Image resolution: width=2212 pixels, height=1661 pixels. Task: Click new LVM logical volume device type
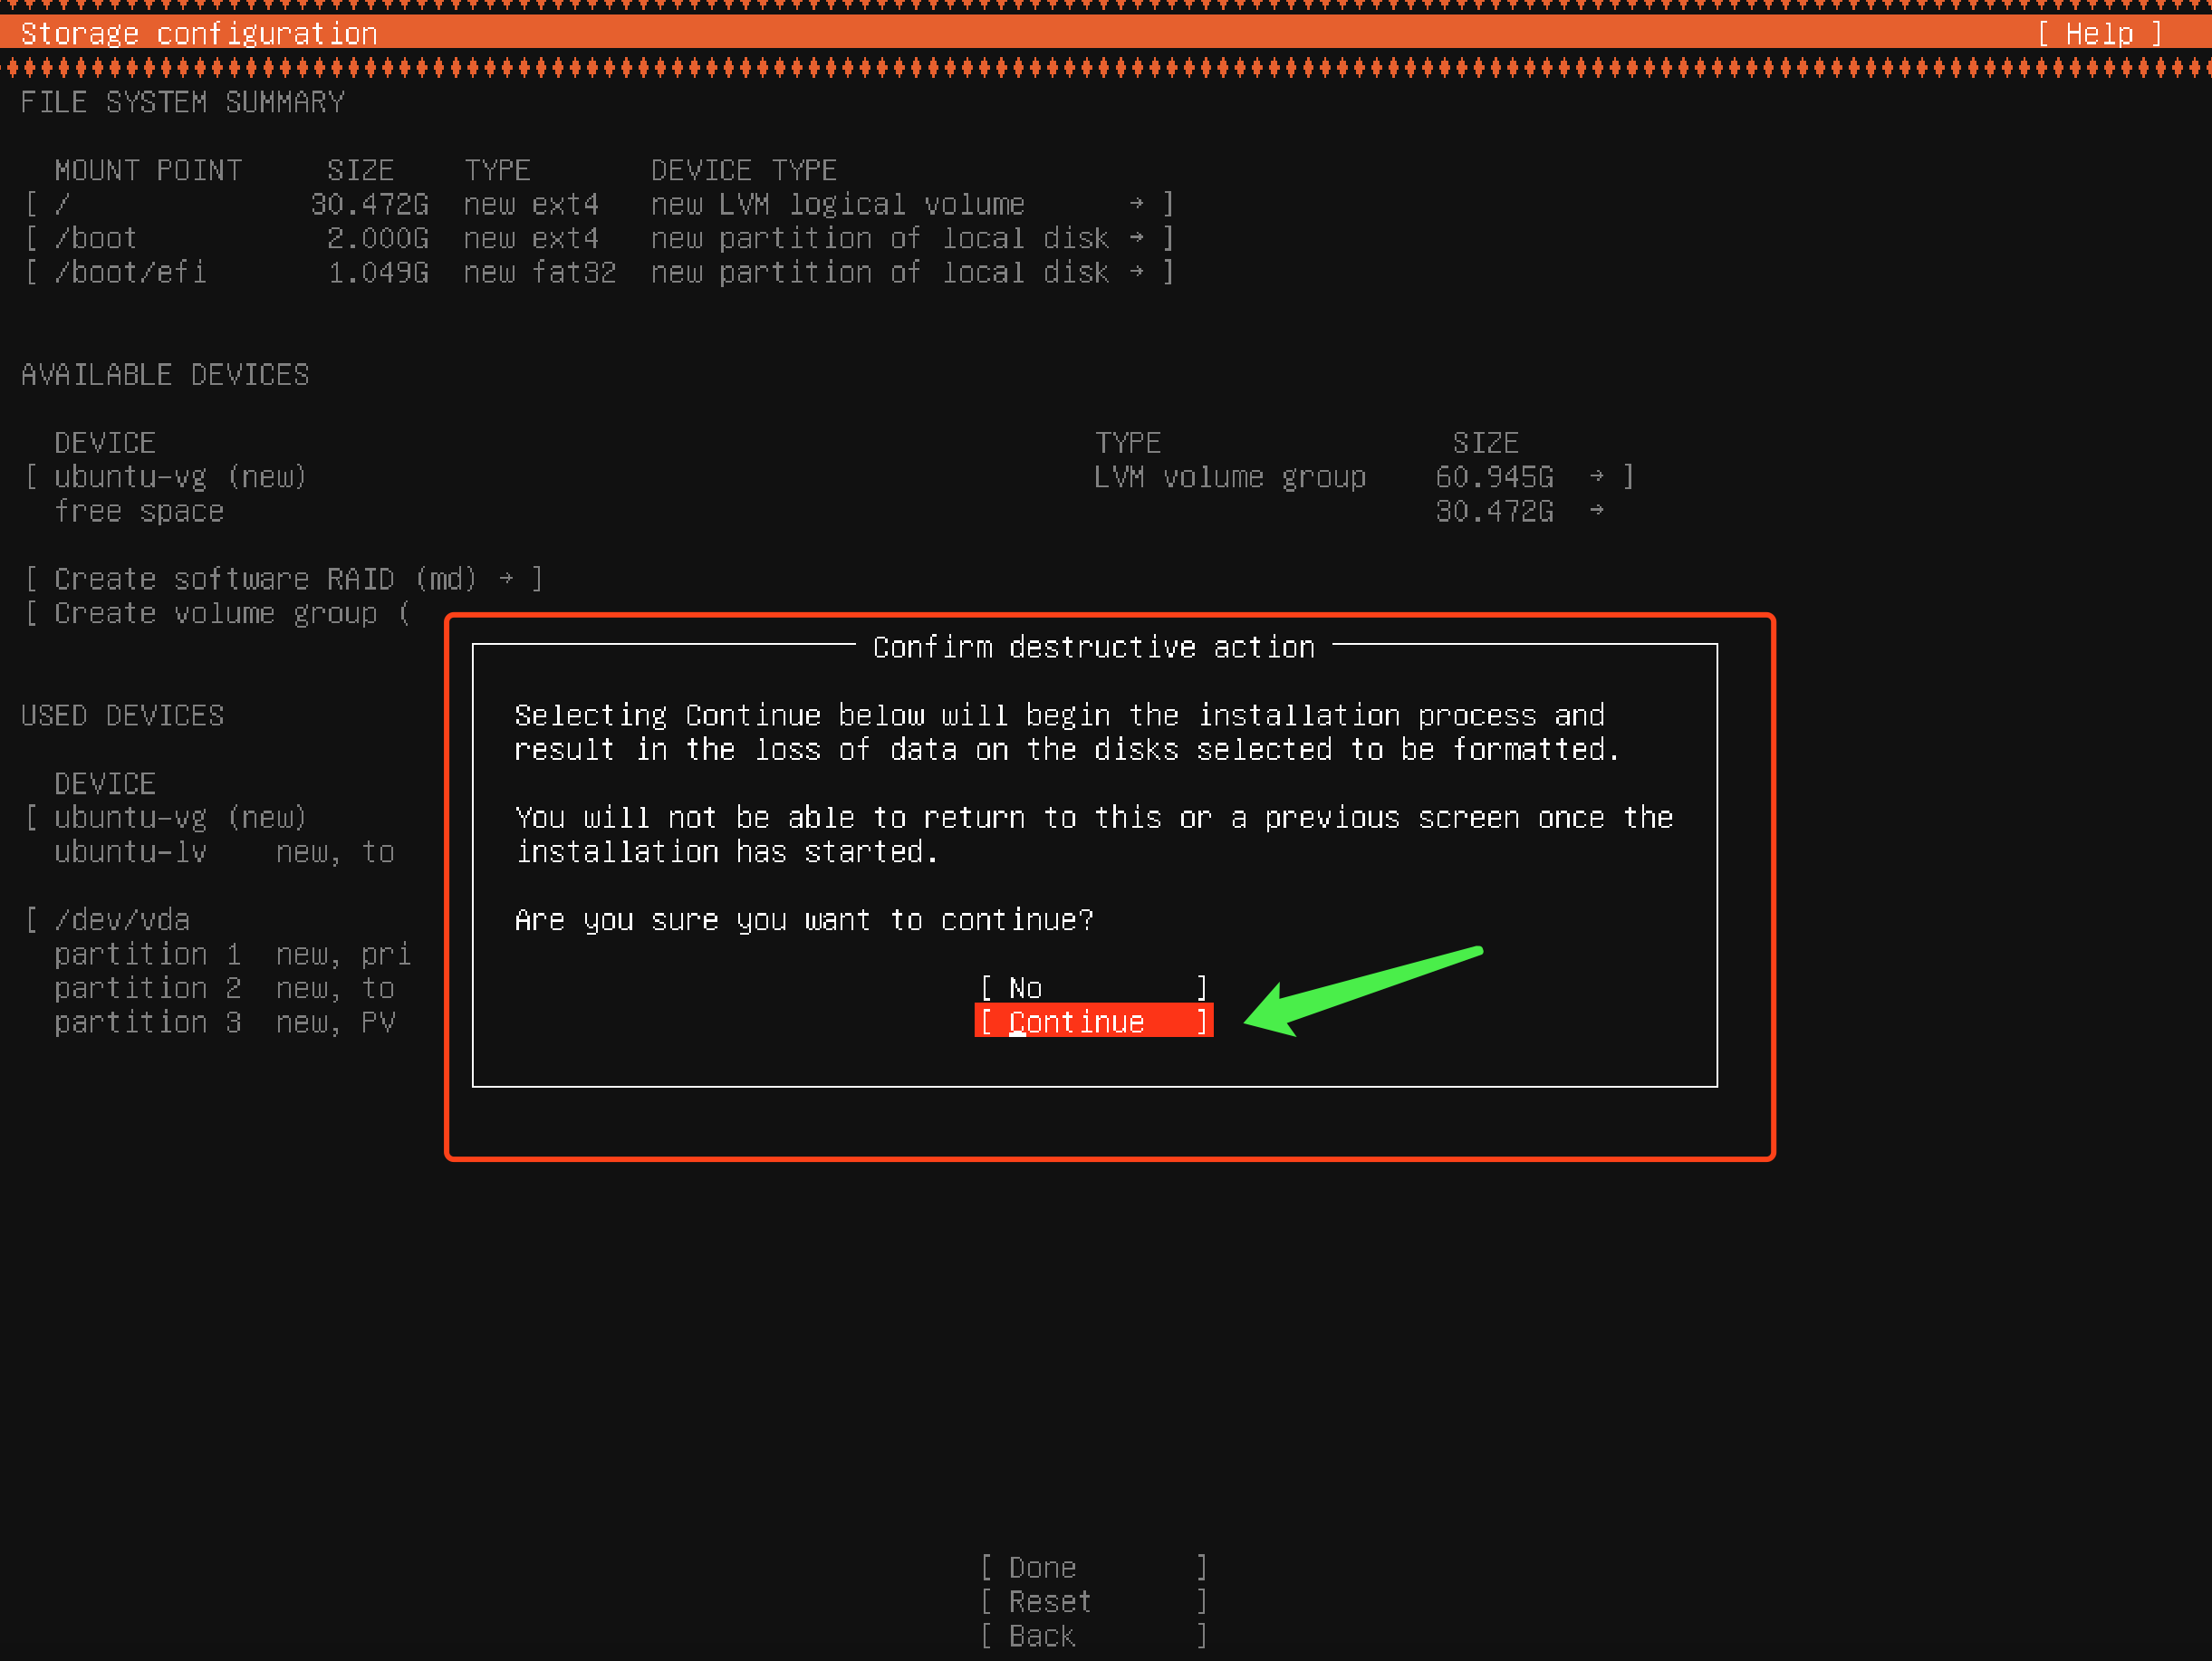838,204
